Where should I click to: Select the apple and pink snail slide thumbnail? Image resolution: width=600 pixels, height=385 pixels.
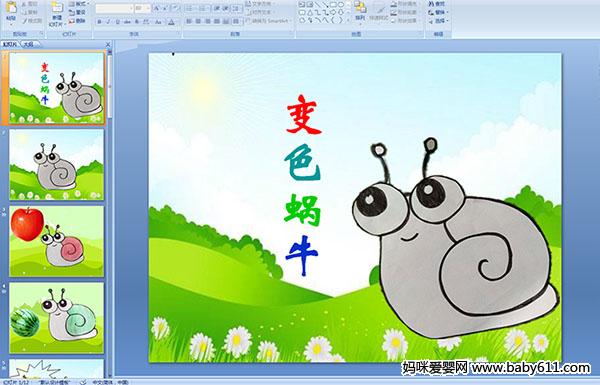point(57,241)
